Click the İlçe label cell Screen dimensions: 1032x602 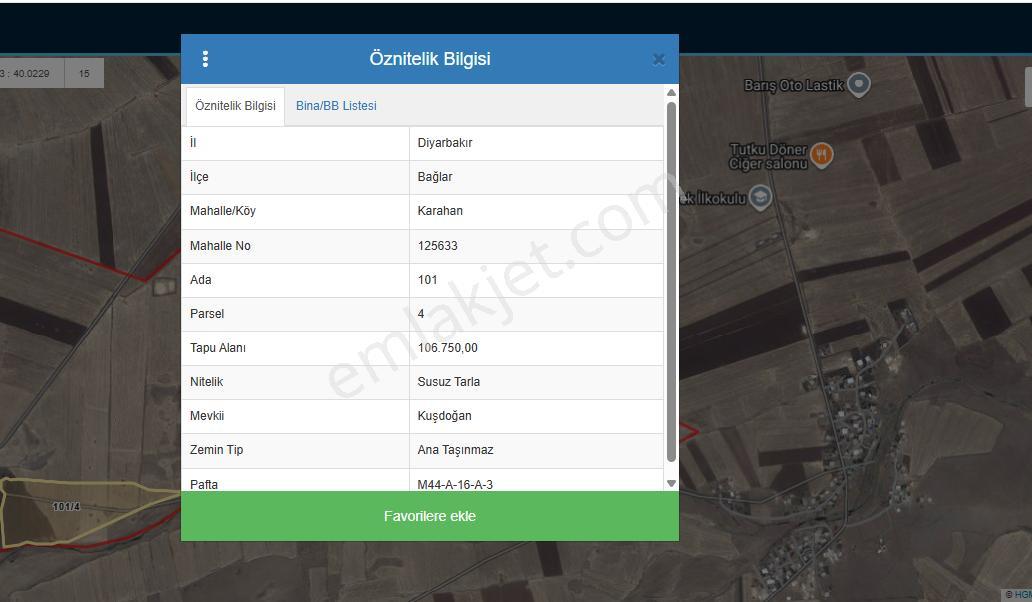click(296, 177)
